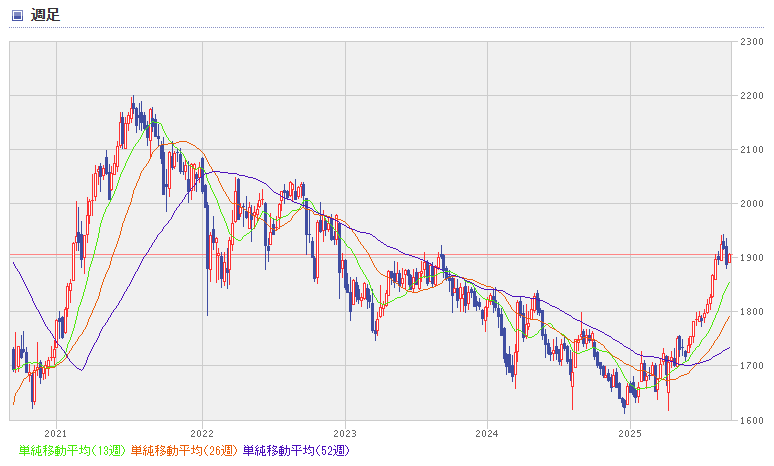The image size is (774, 466).
Task: Click the 2300 price label on y-axis
Action: pos(753,42)
